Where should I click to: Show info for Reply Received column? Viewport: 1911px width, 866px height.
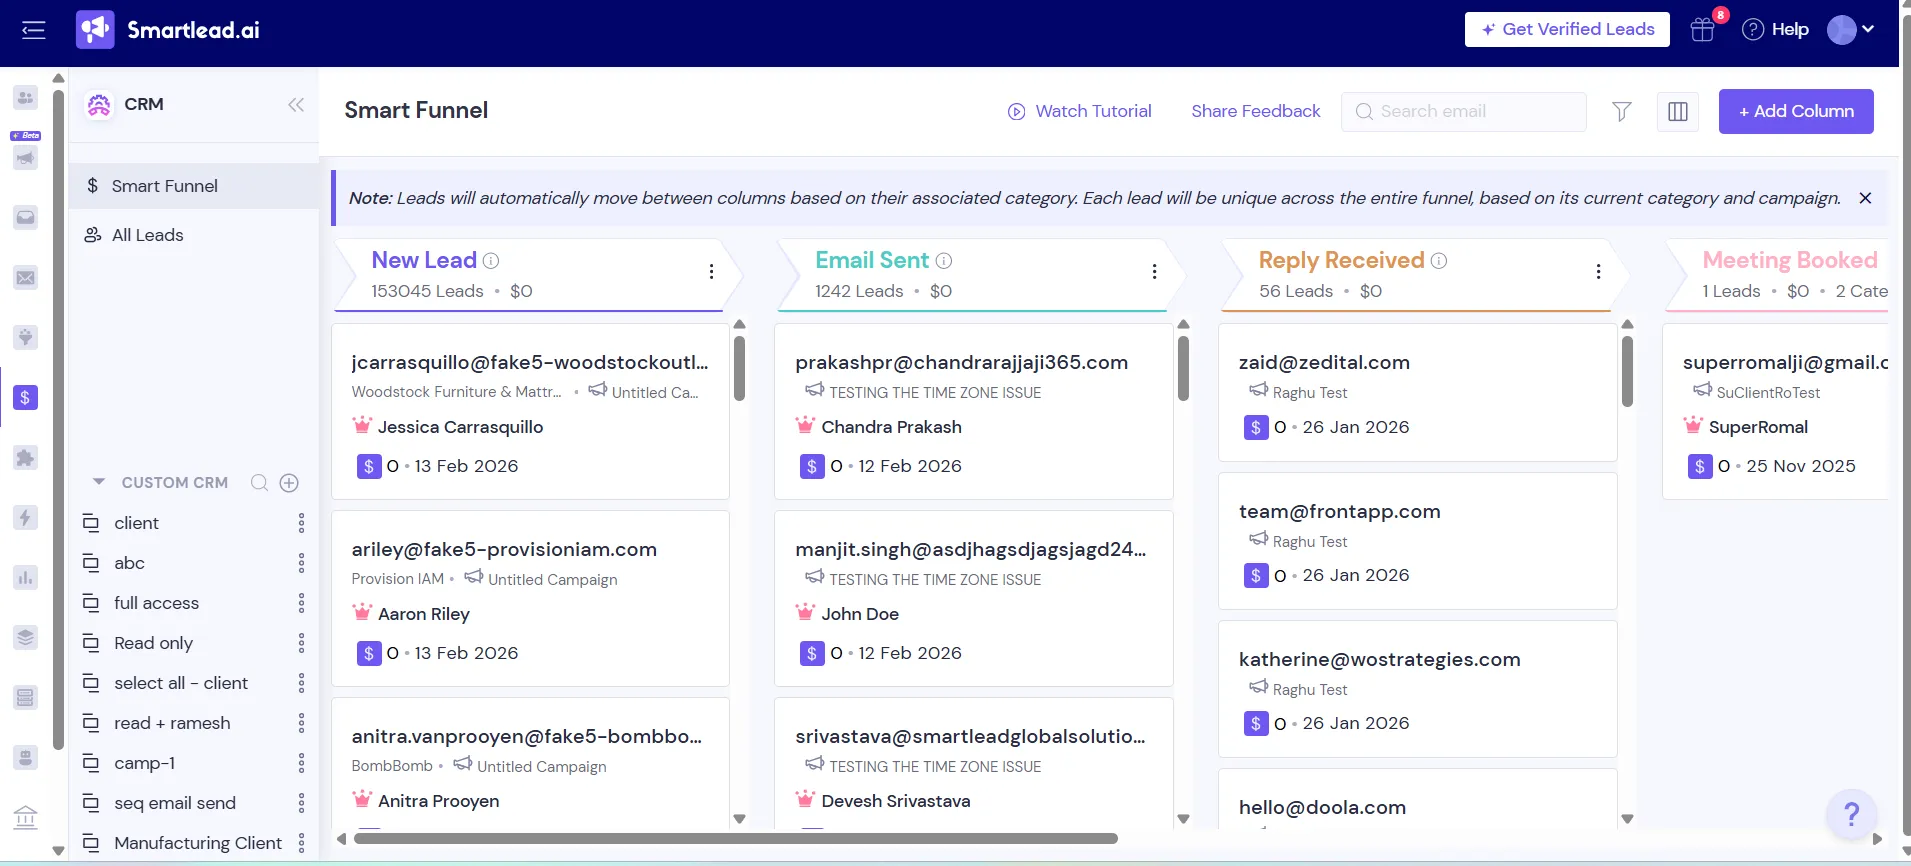click(x=1439, y=261)
